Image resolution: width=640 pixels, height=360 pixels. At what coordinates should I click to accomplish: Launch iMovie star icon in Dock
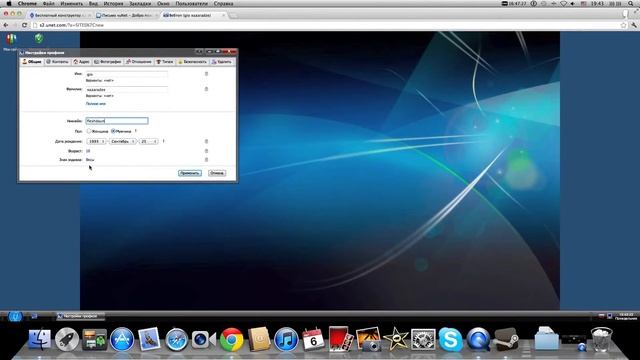click(396, 340)
